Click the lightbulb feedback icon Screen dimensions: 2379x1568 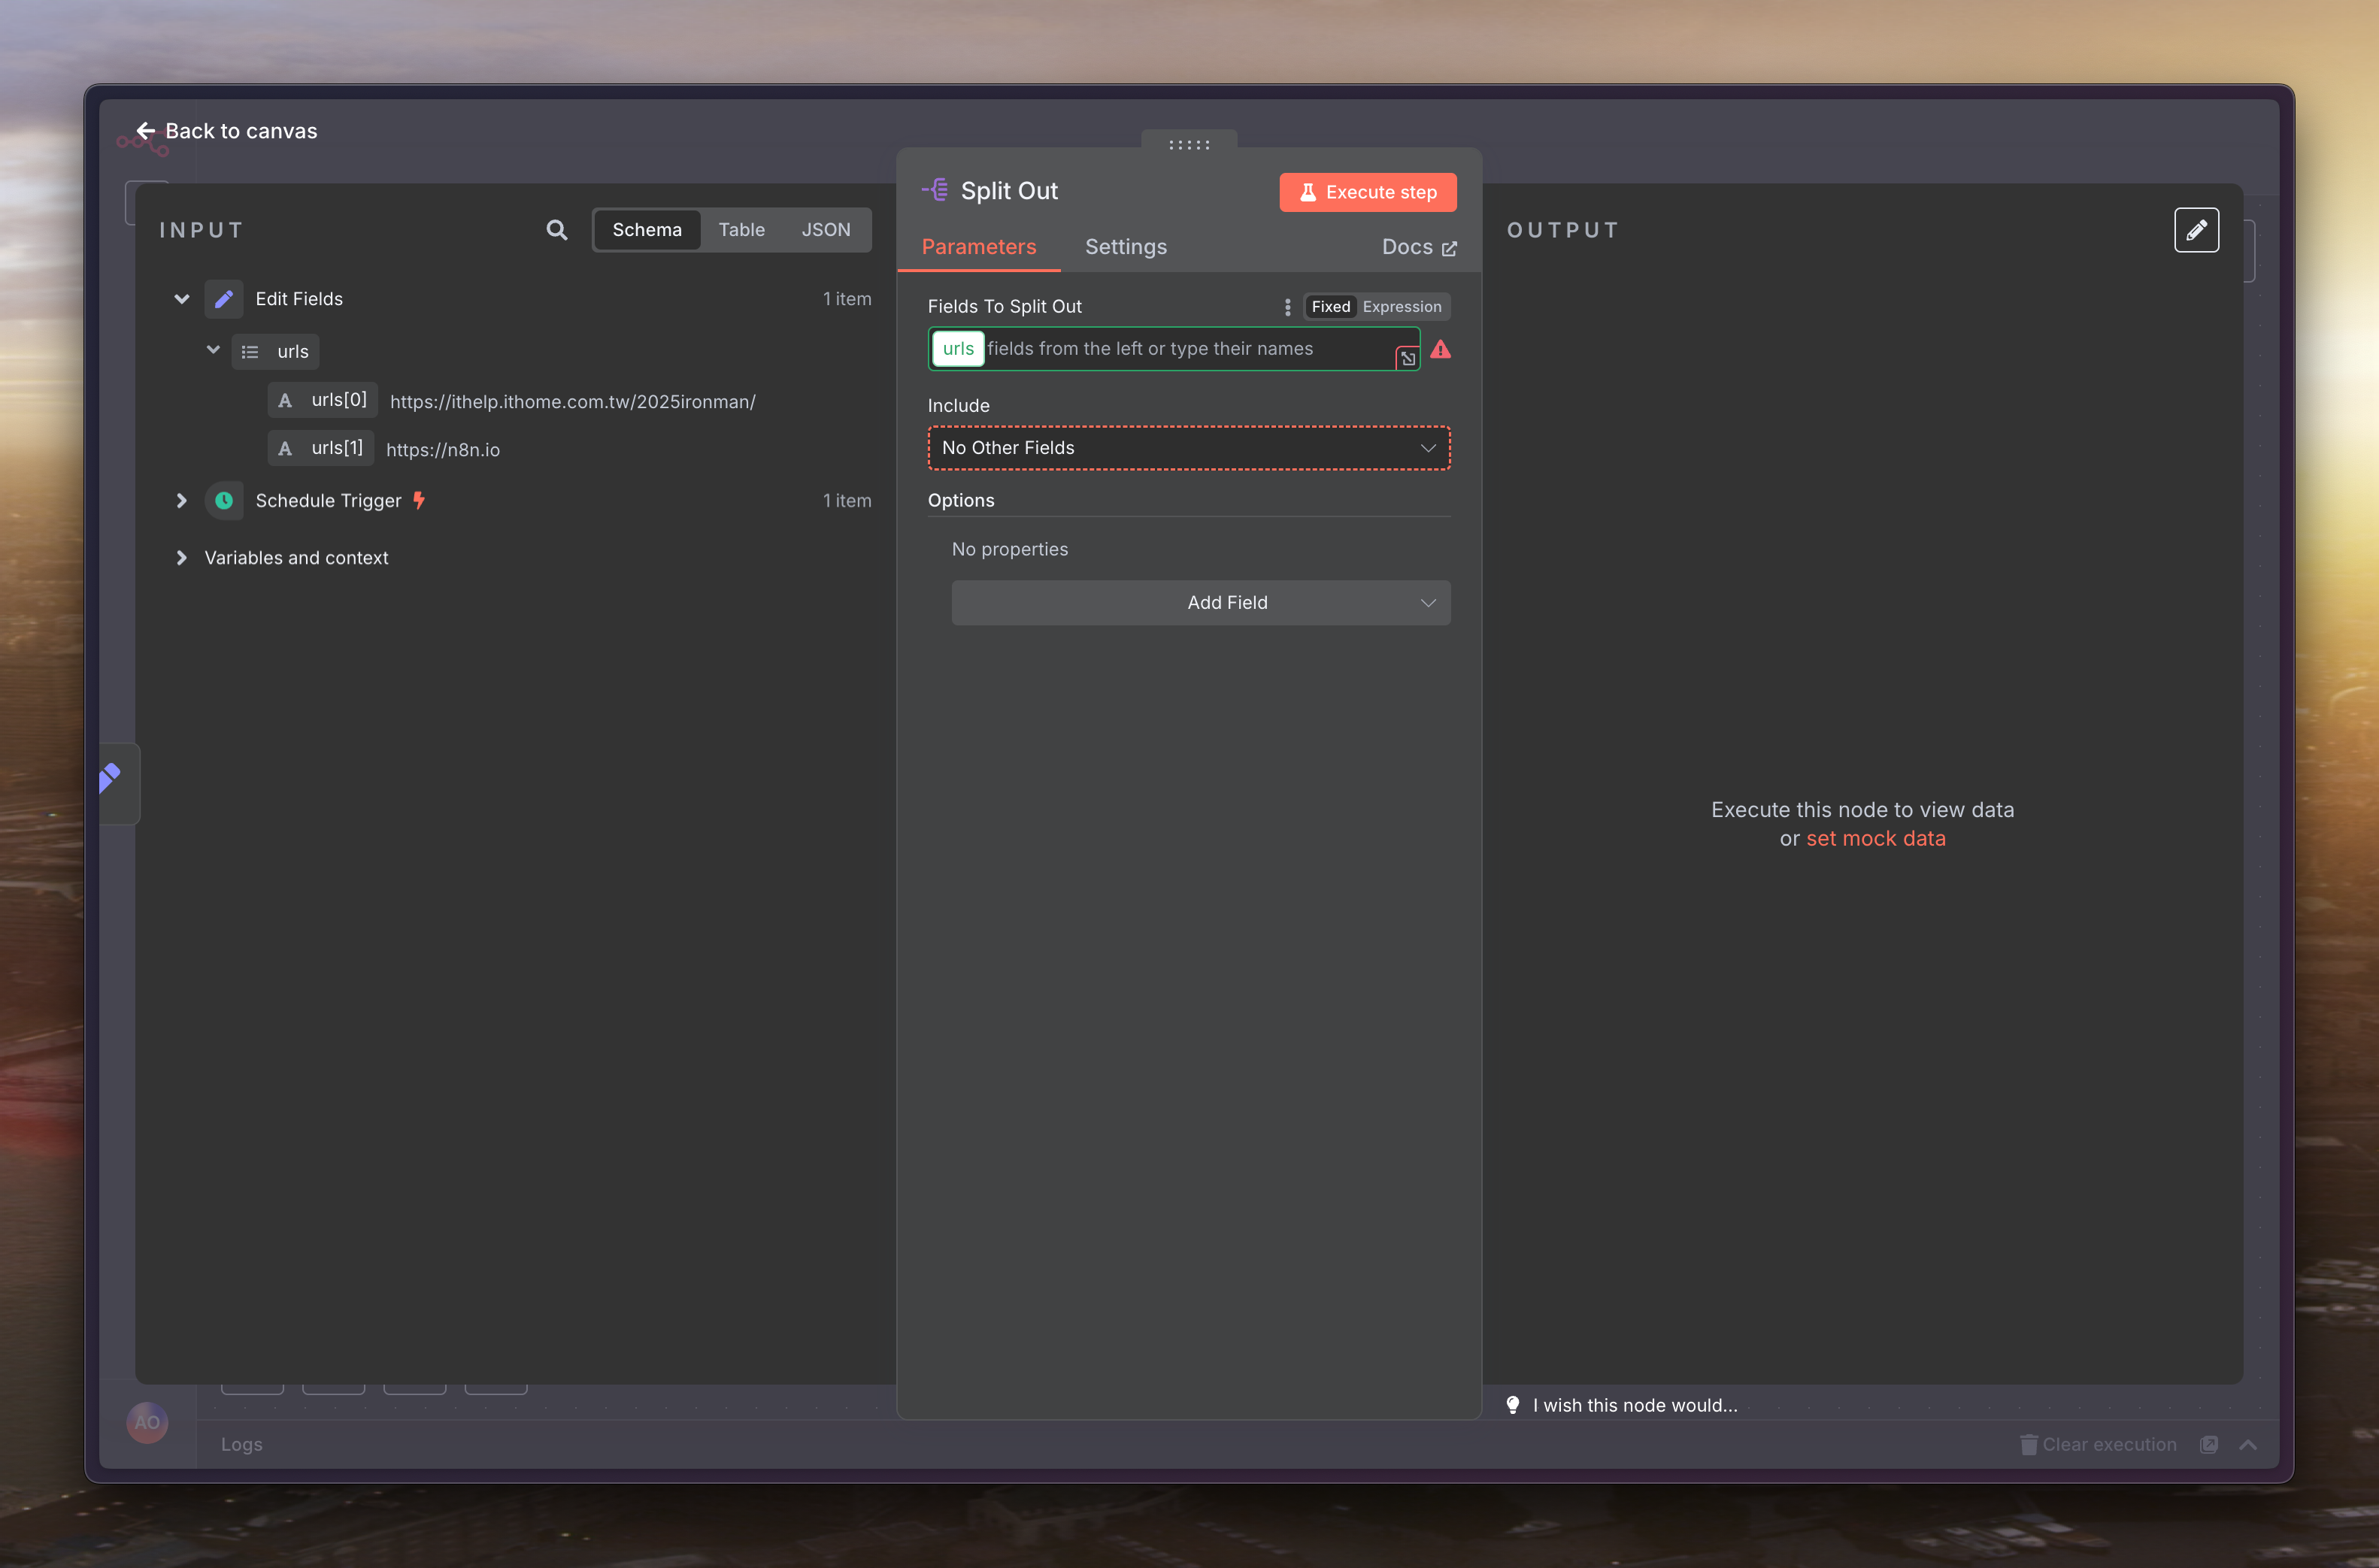tap(1513, 1405)
